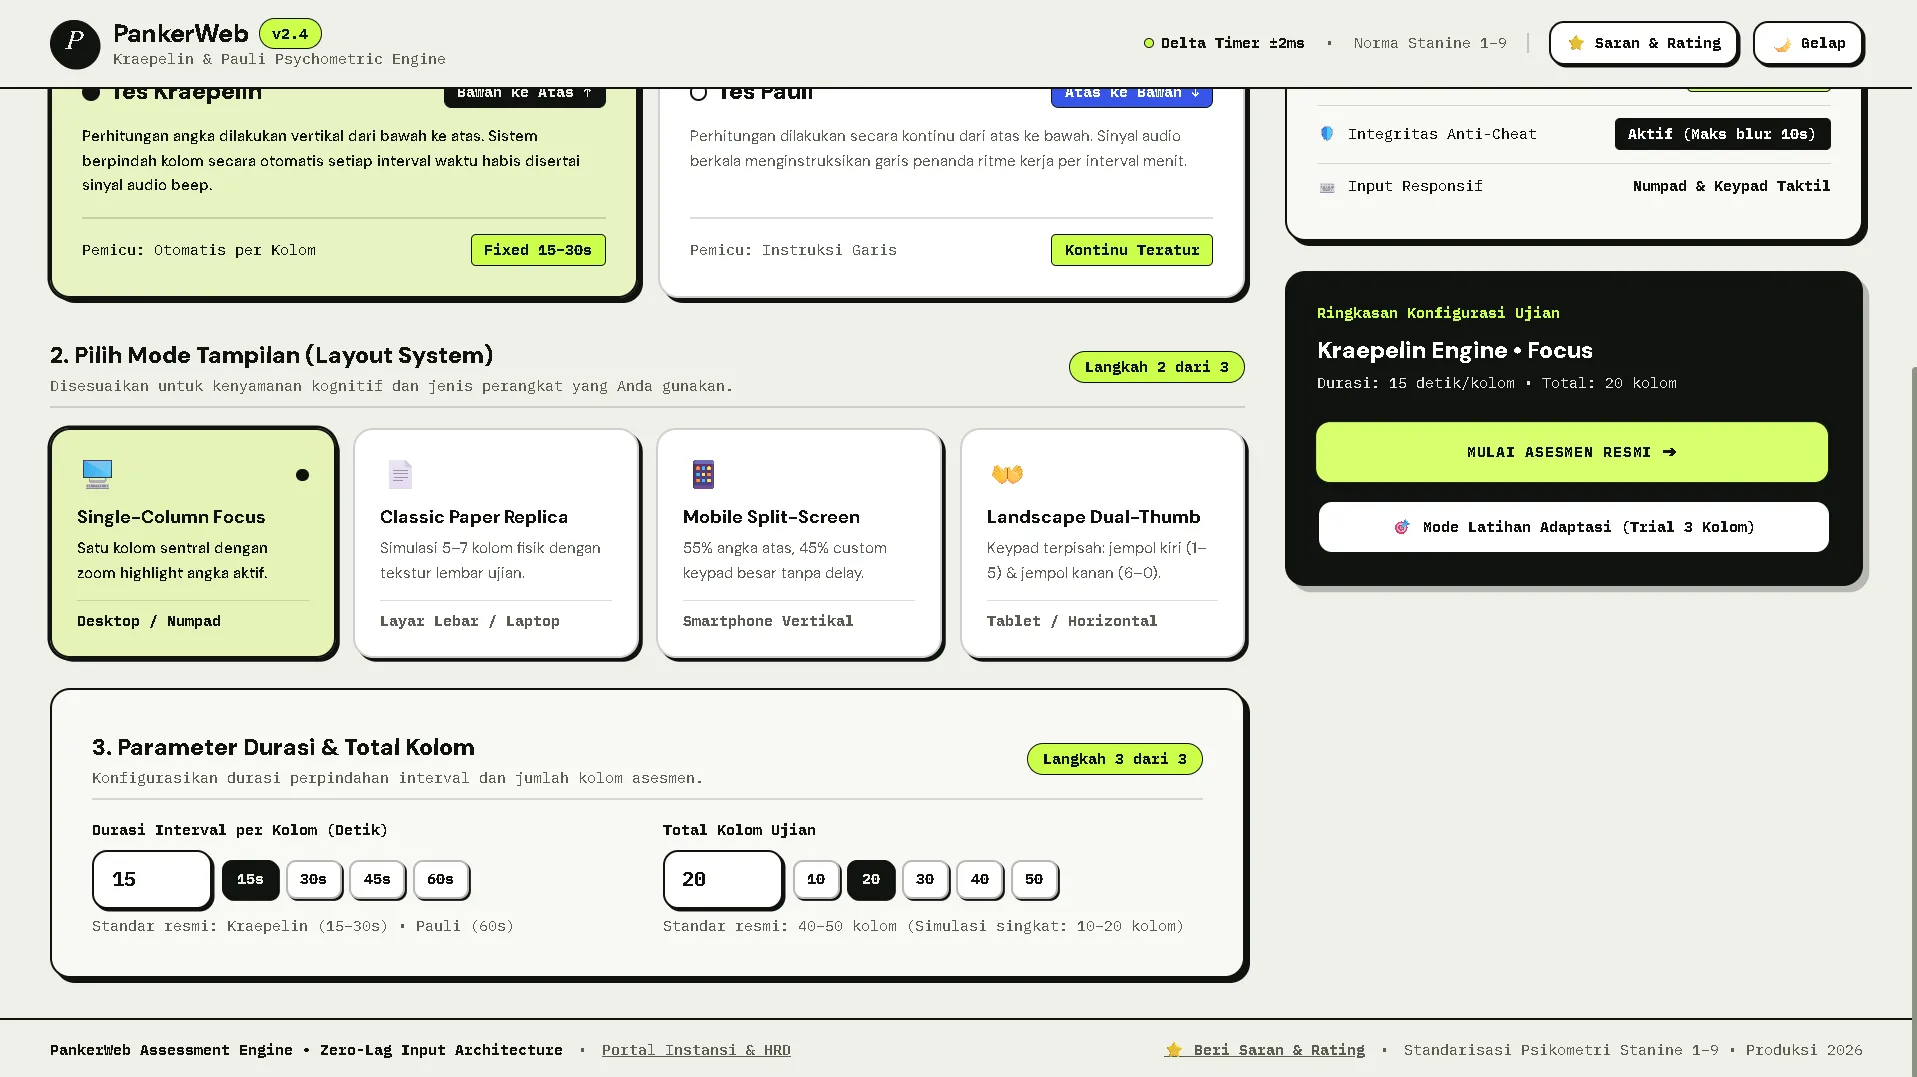Screen dimensions: 1917x1077
Task: Set total columns preset to 30
Action: click(925, 879)
